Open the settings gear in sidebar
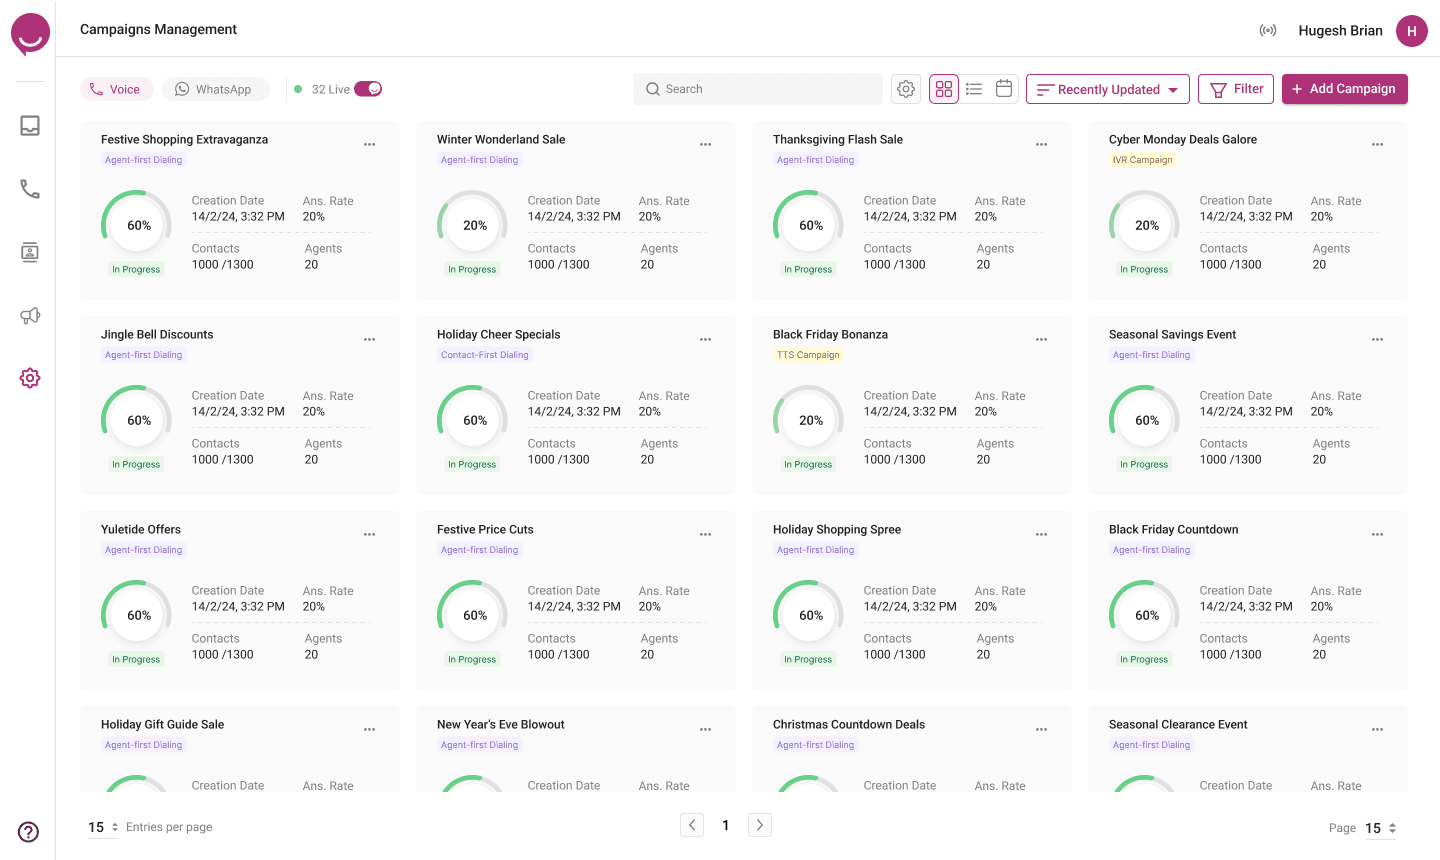The height and width of the screenshot is (860, 1440). [30, 378]
